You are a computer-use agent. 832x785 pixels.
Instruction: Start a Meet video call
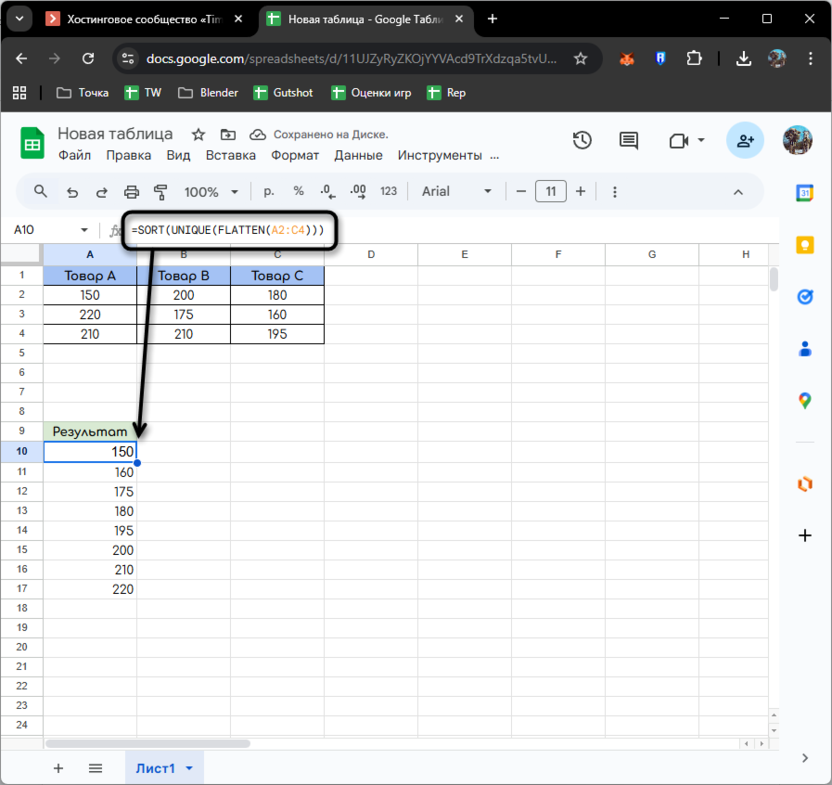(679, 141)
